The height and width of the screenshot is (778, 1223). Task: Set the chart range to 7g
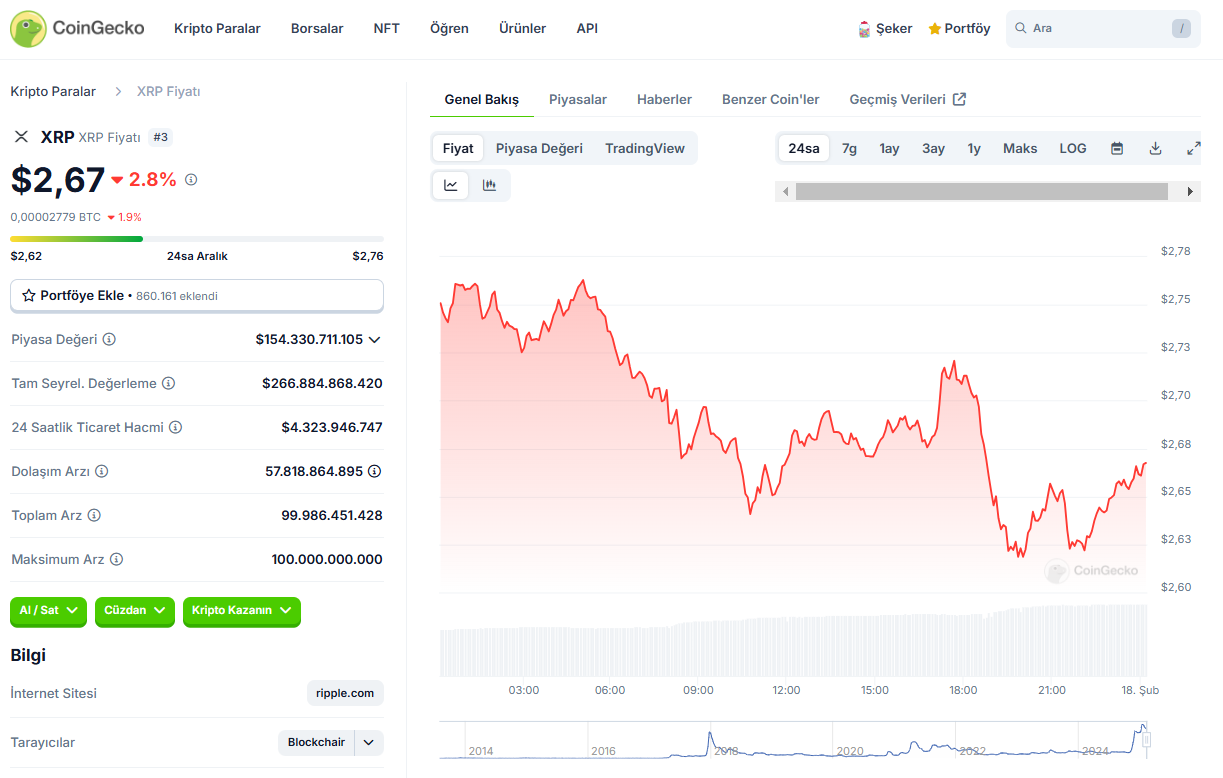tap(849, 148)
